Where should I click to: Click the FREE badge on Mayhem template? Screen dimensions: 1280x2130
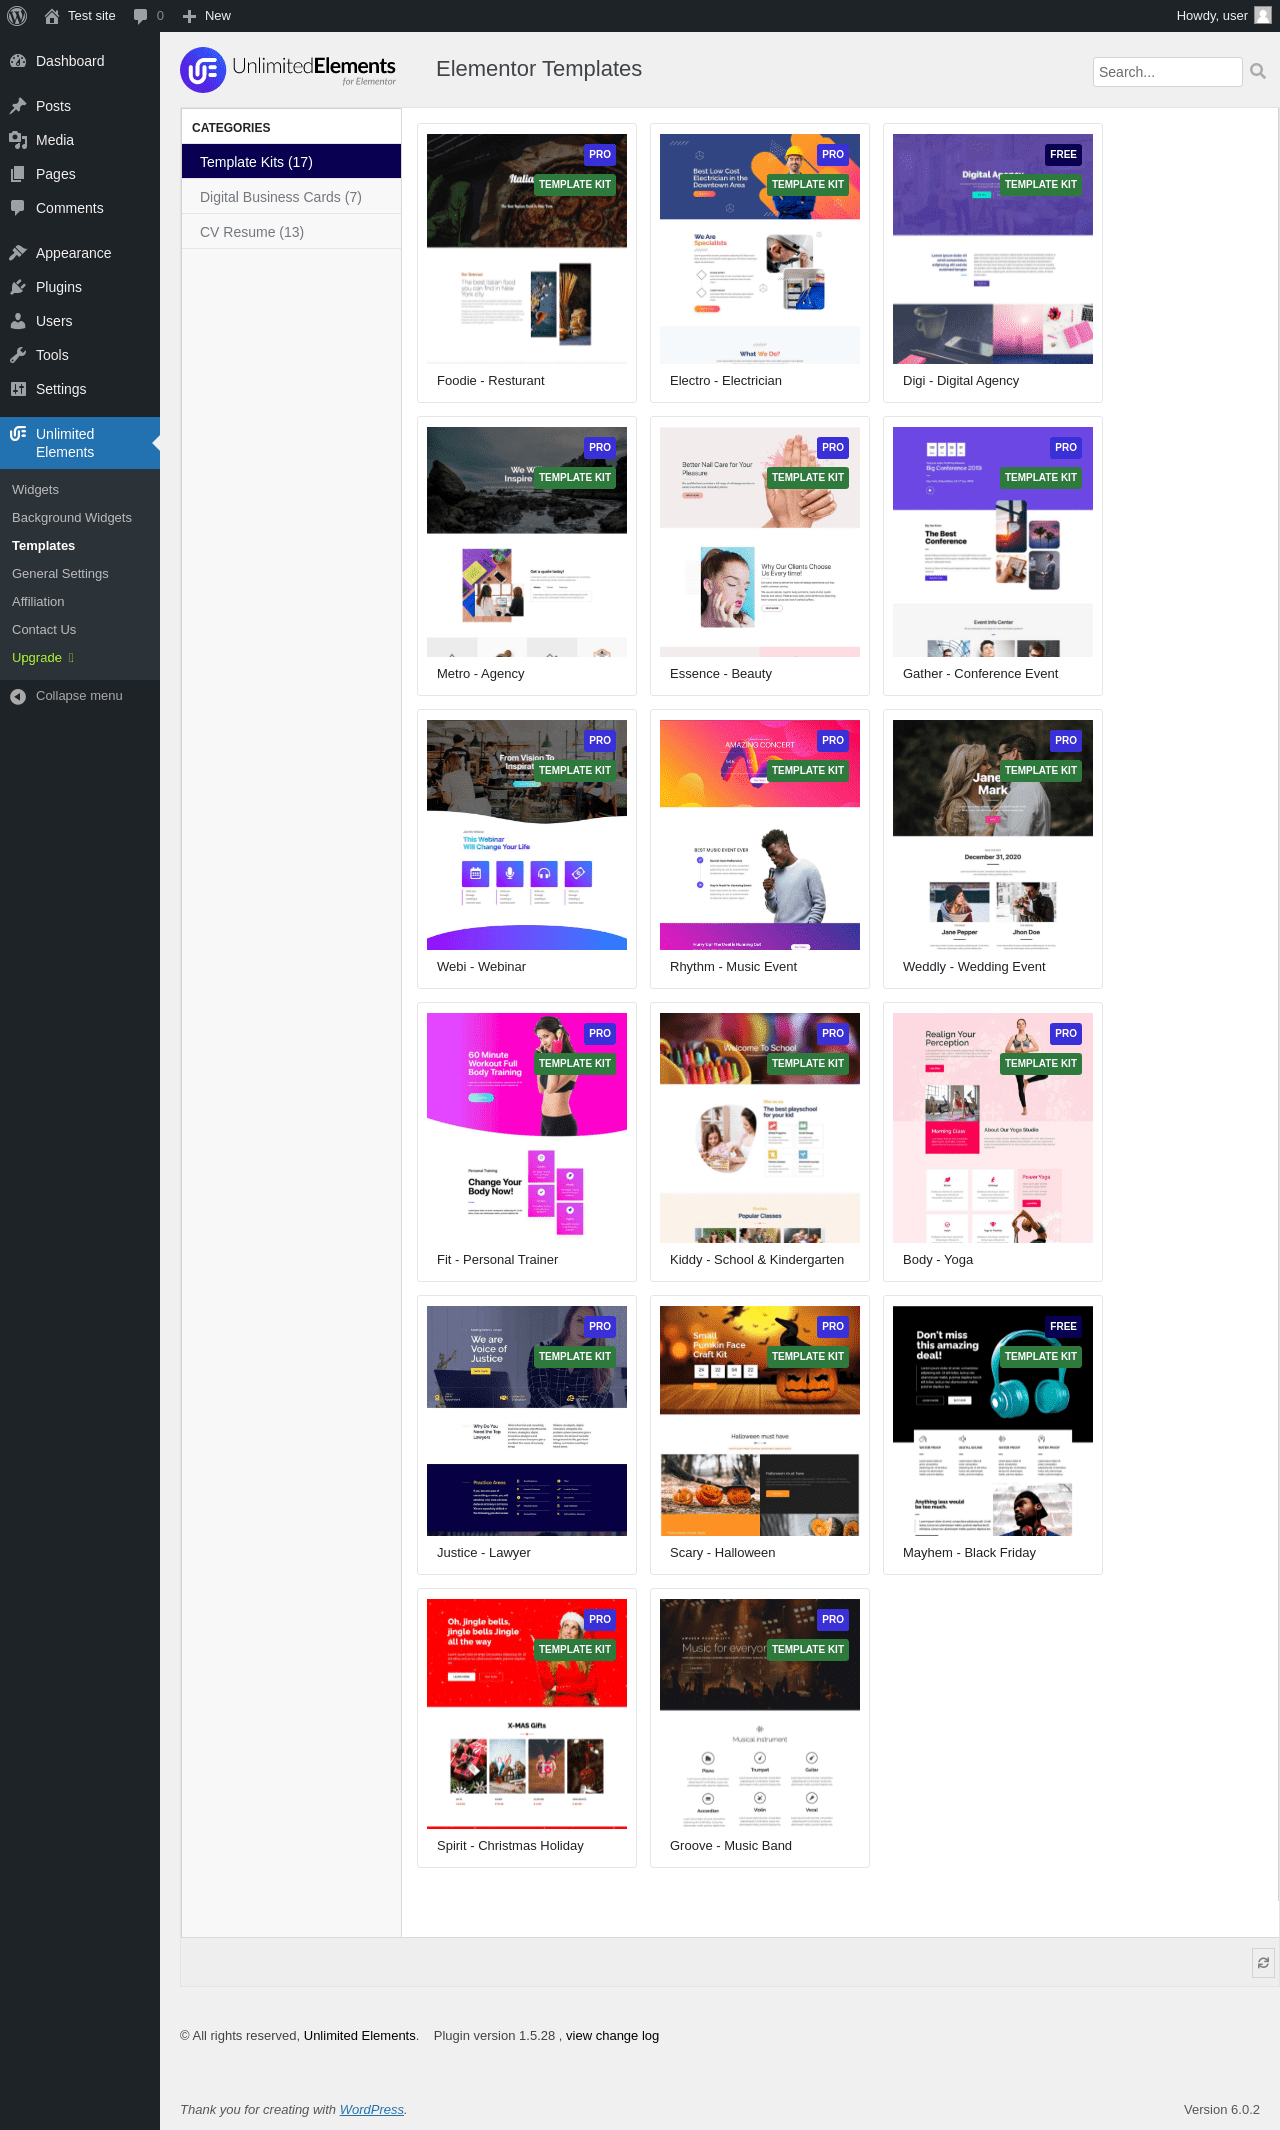point(1064,1326)
